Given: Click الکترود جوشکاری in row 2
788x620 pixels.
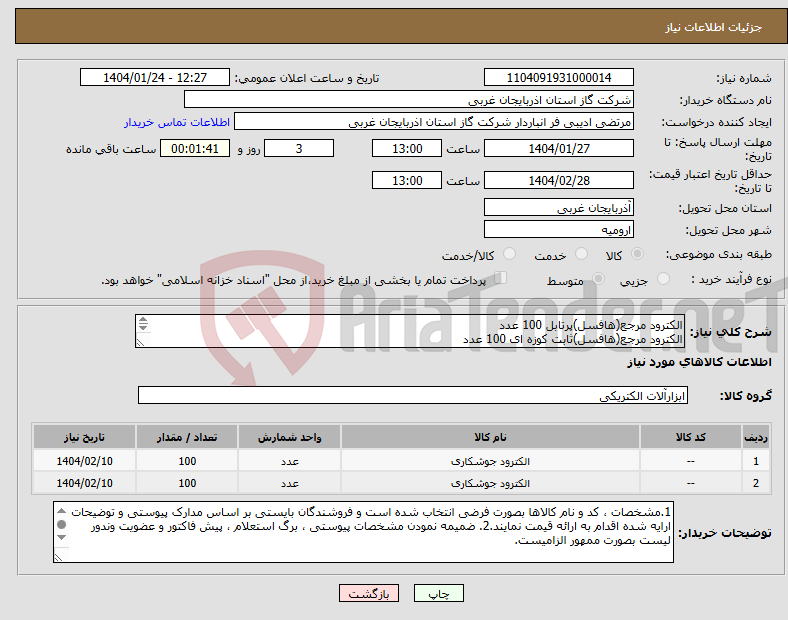Looking at the screenshot, I should [x=490, y=483].
